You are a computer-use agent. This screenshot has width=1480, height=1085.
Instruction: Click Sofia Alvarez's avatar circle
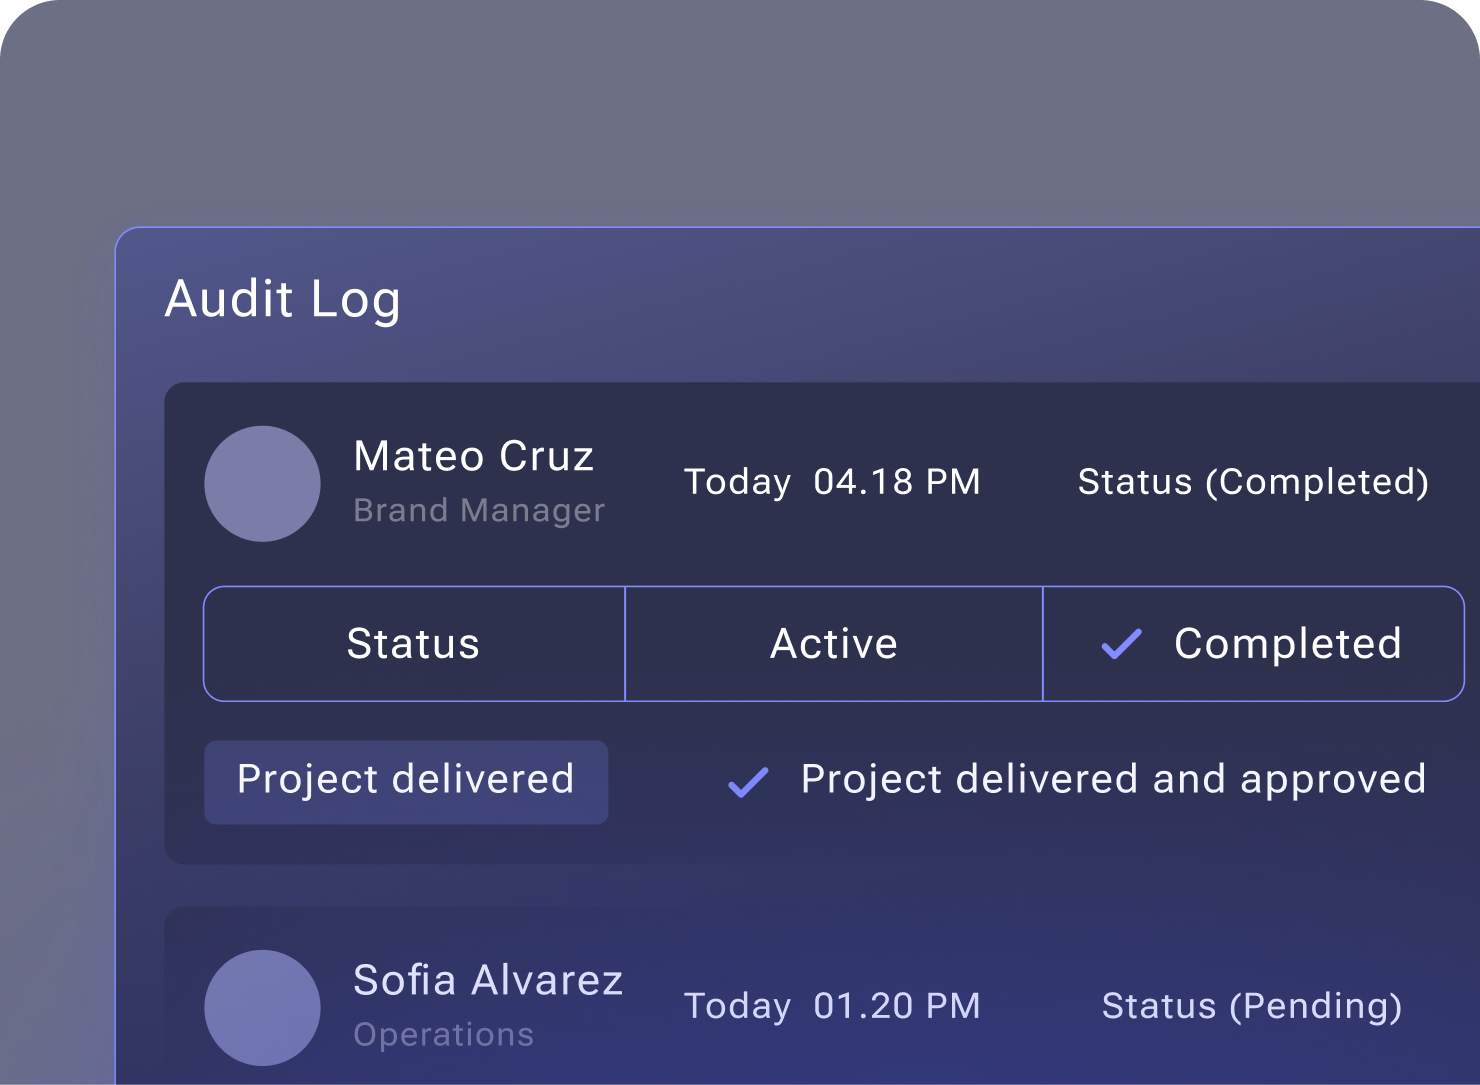pyautogui.click(x=262, y=1008)
